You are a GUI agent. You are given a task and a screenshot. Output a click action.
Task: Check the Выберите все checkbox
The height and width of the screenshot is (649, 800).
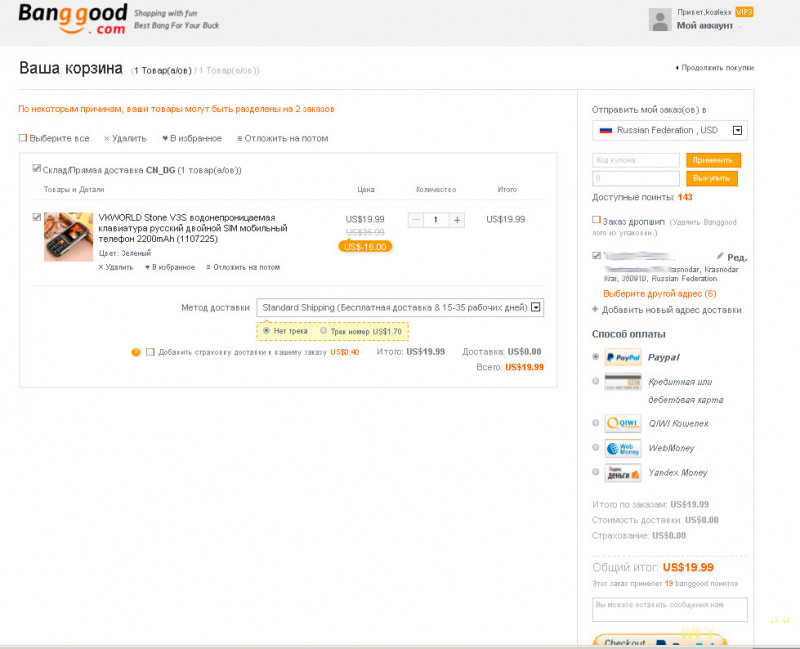(x=22, y=138)
